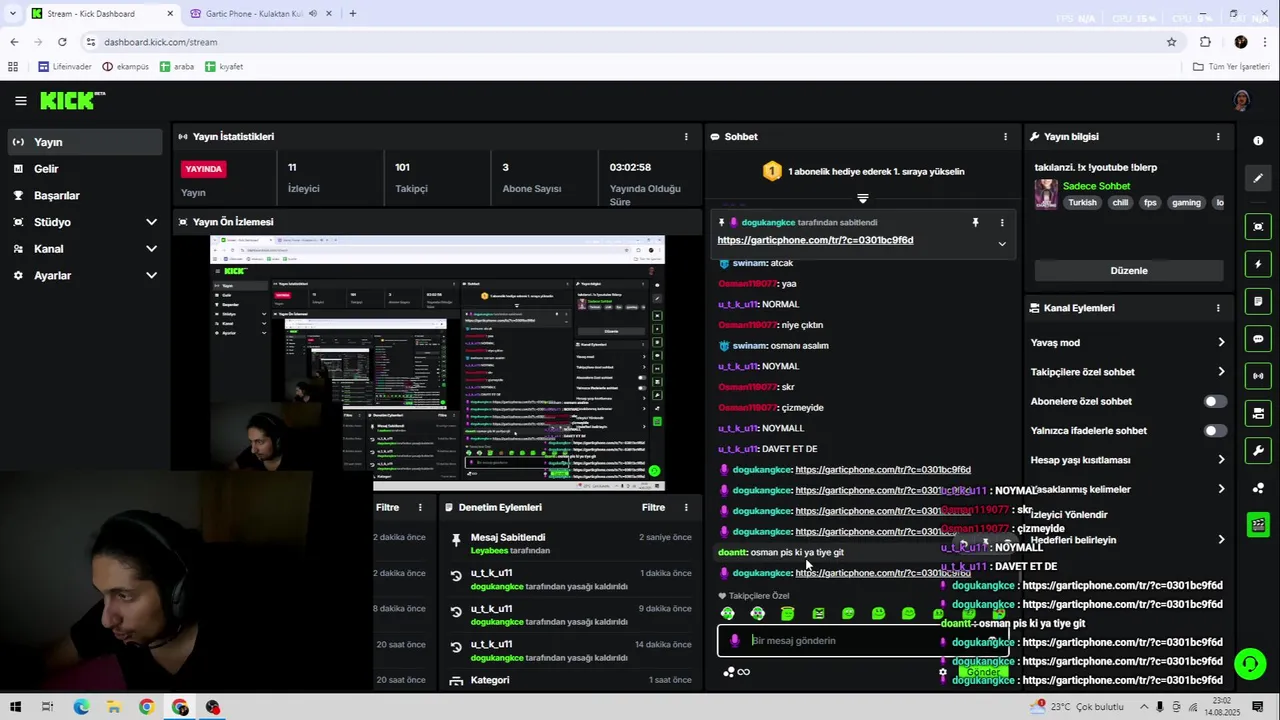Image resolution: width=1280 pixels, height=720 pixels.
Task: Toggle the wrench widget icon in the sidebar
Action: 1258,451
